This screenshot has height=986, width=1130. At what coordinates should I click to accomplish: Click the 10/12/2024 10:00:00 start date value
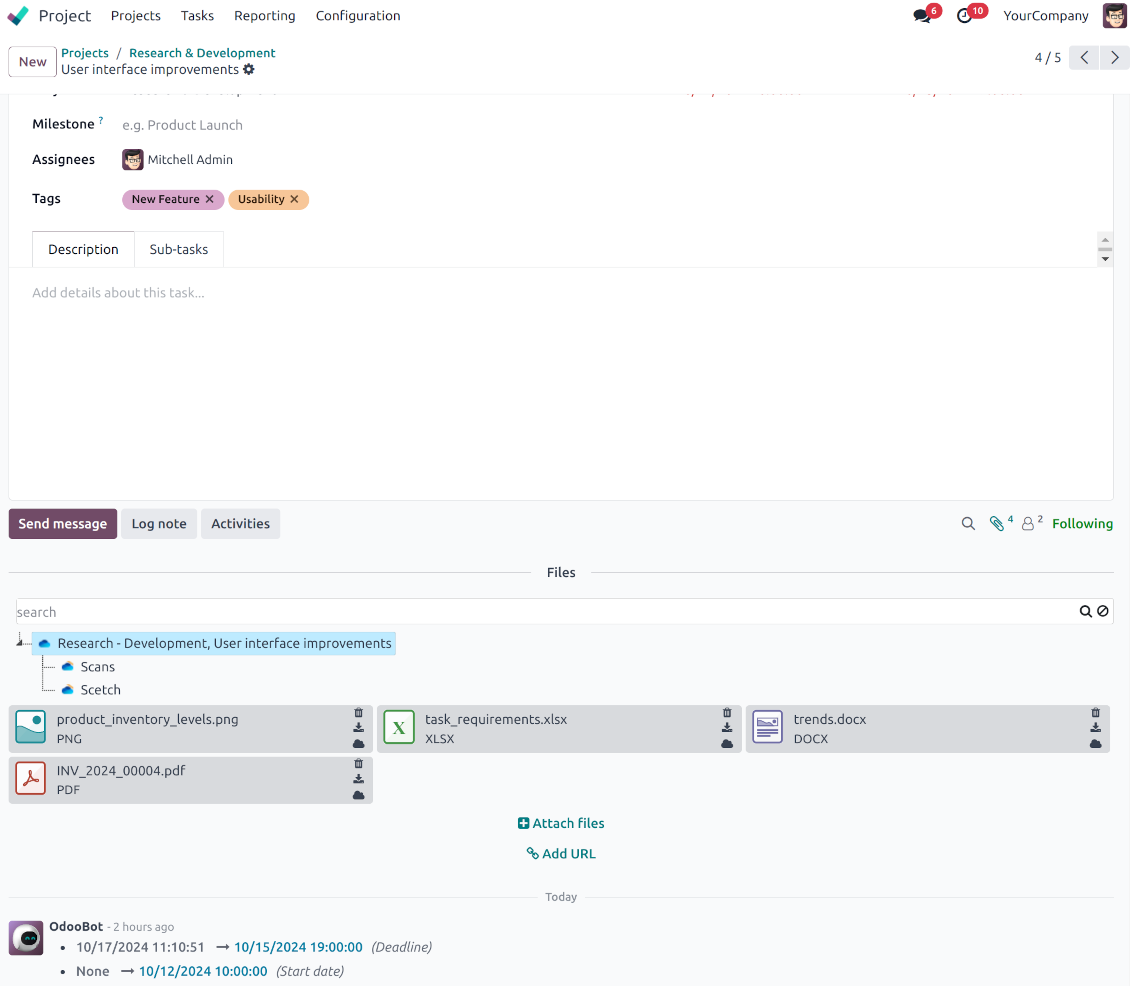click(x=203, y=972)
